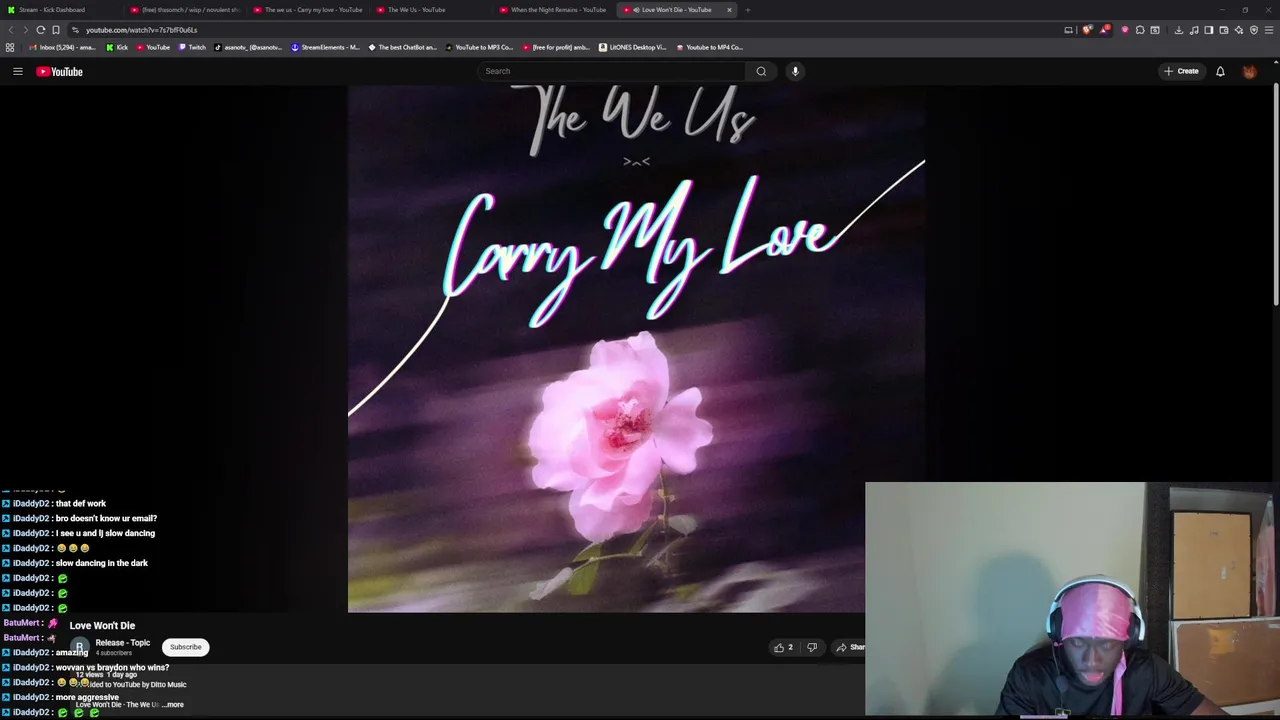Open media playlist music note icon
Image resolution: width=1280 pixels, height=720 pixels.
pos(1194,30)
